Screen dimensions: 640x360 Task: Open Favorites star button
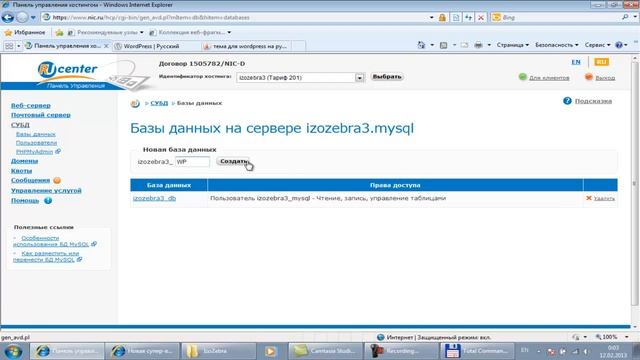point(24,32)
